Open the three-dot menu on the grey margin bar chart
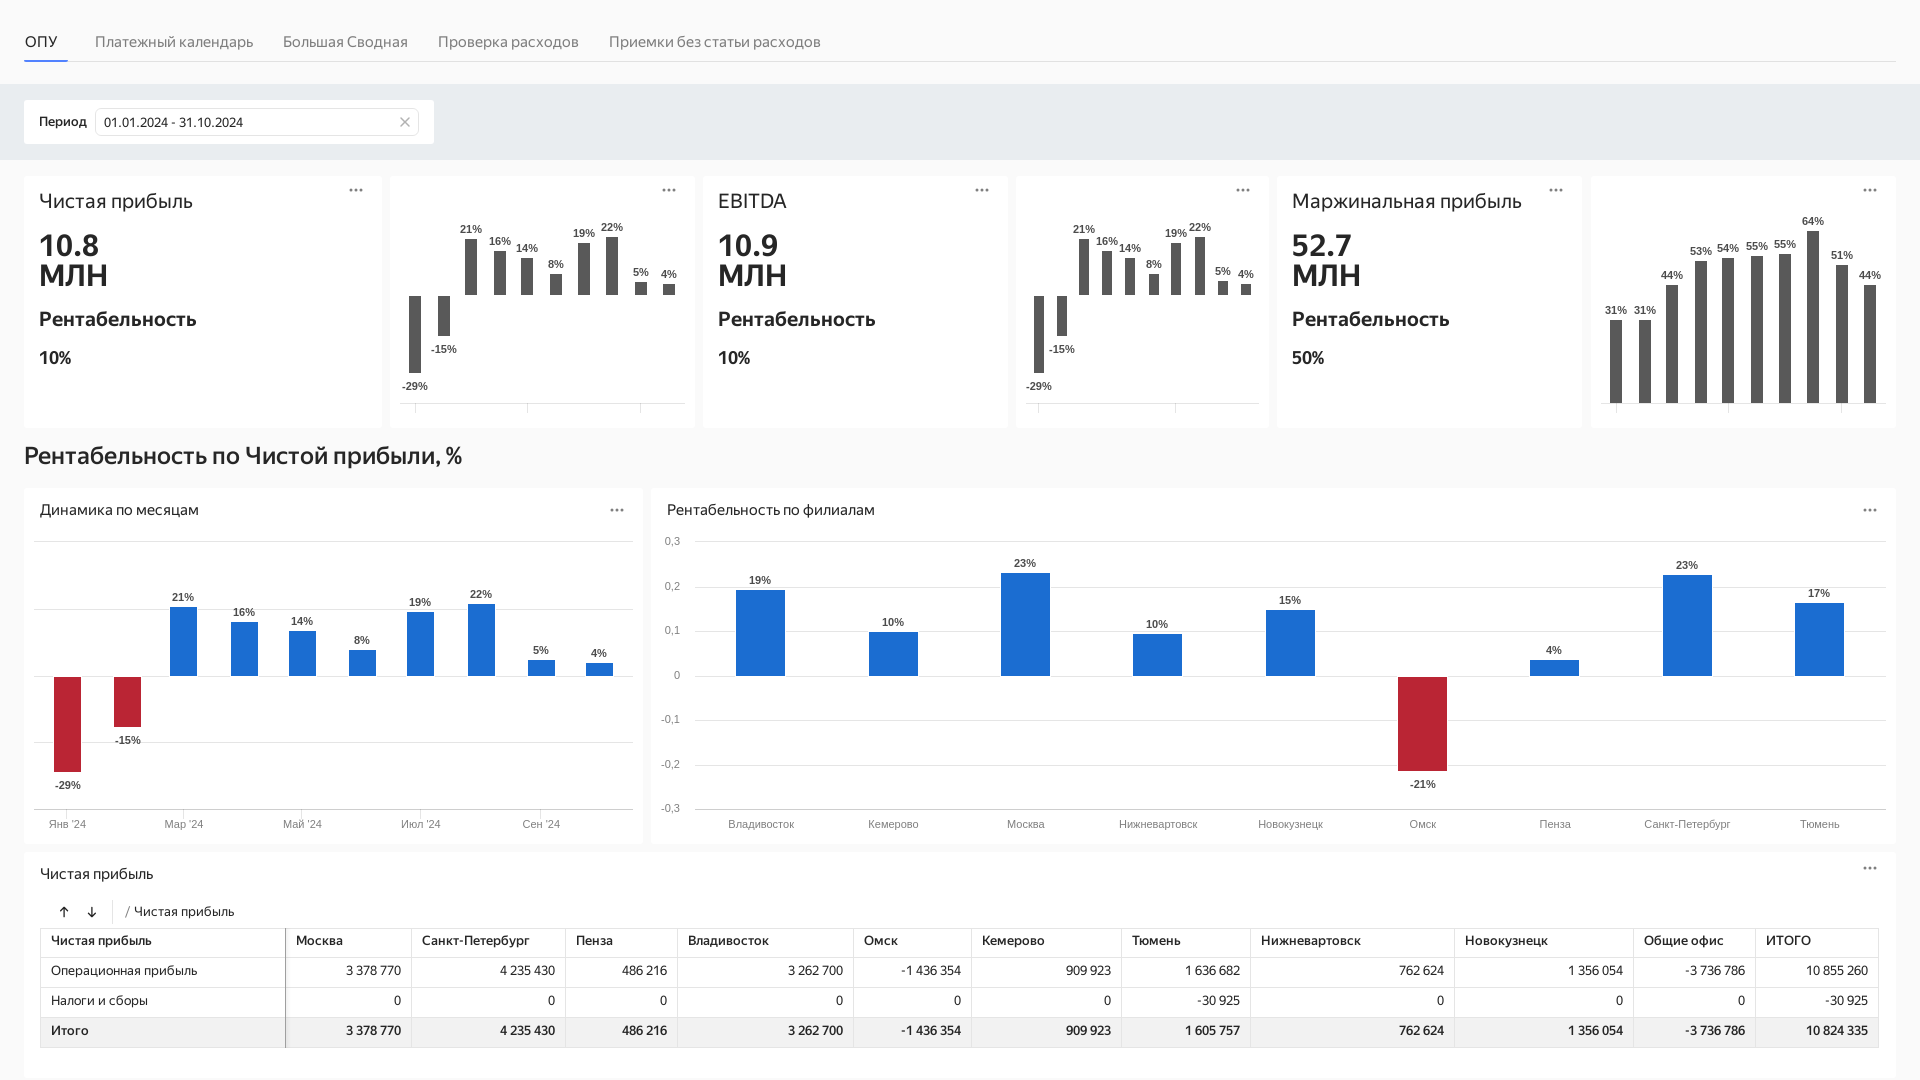 [1870, 190]
